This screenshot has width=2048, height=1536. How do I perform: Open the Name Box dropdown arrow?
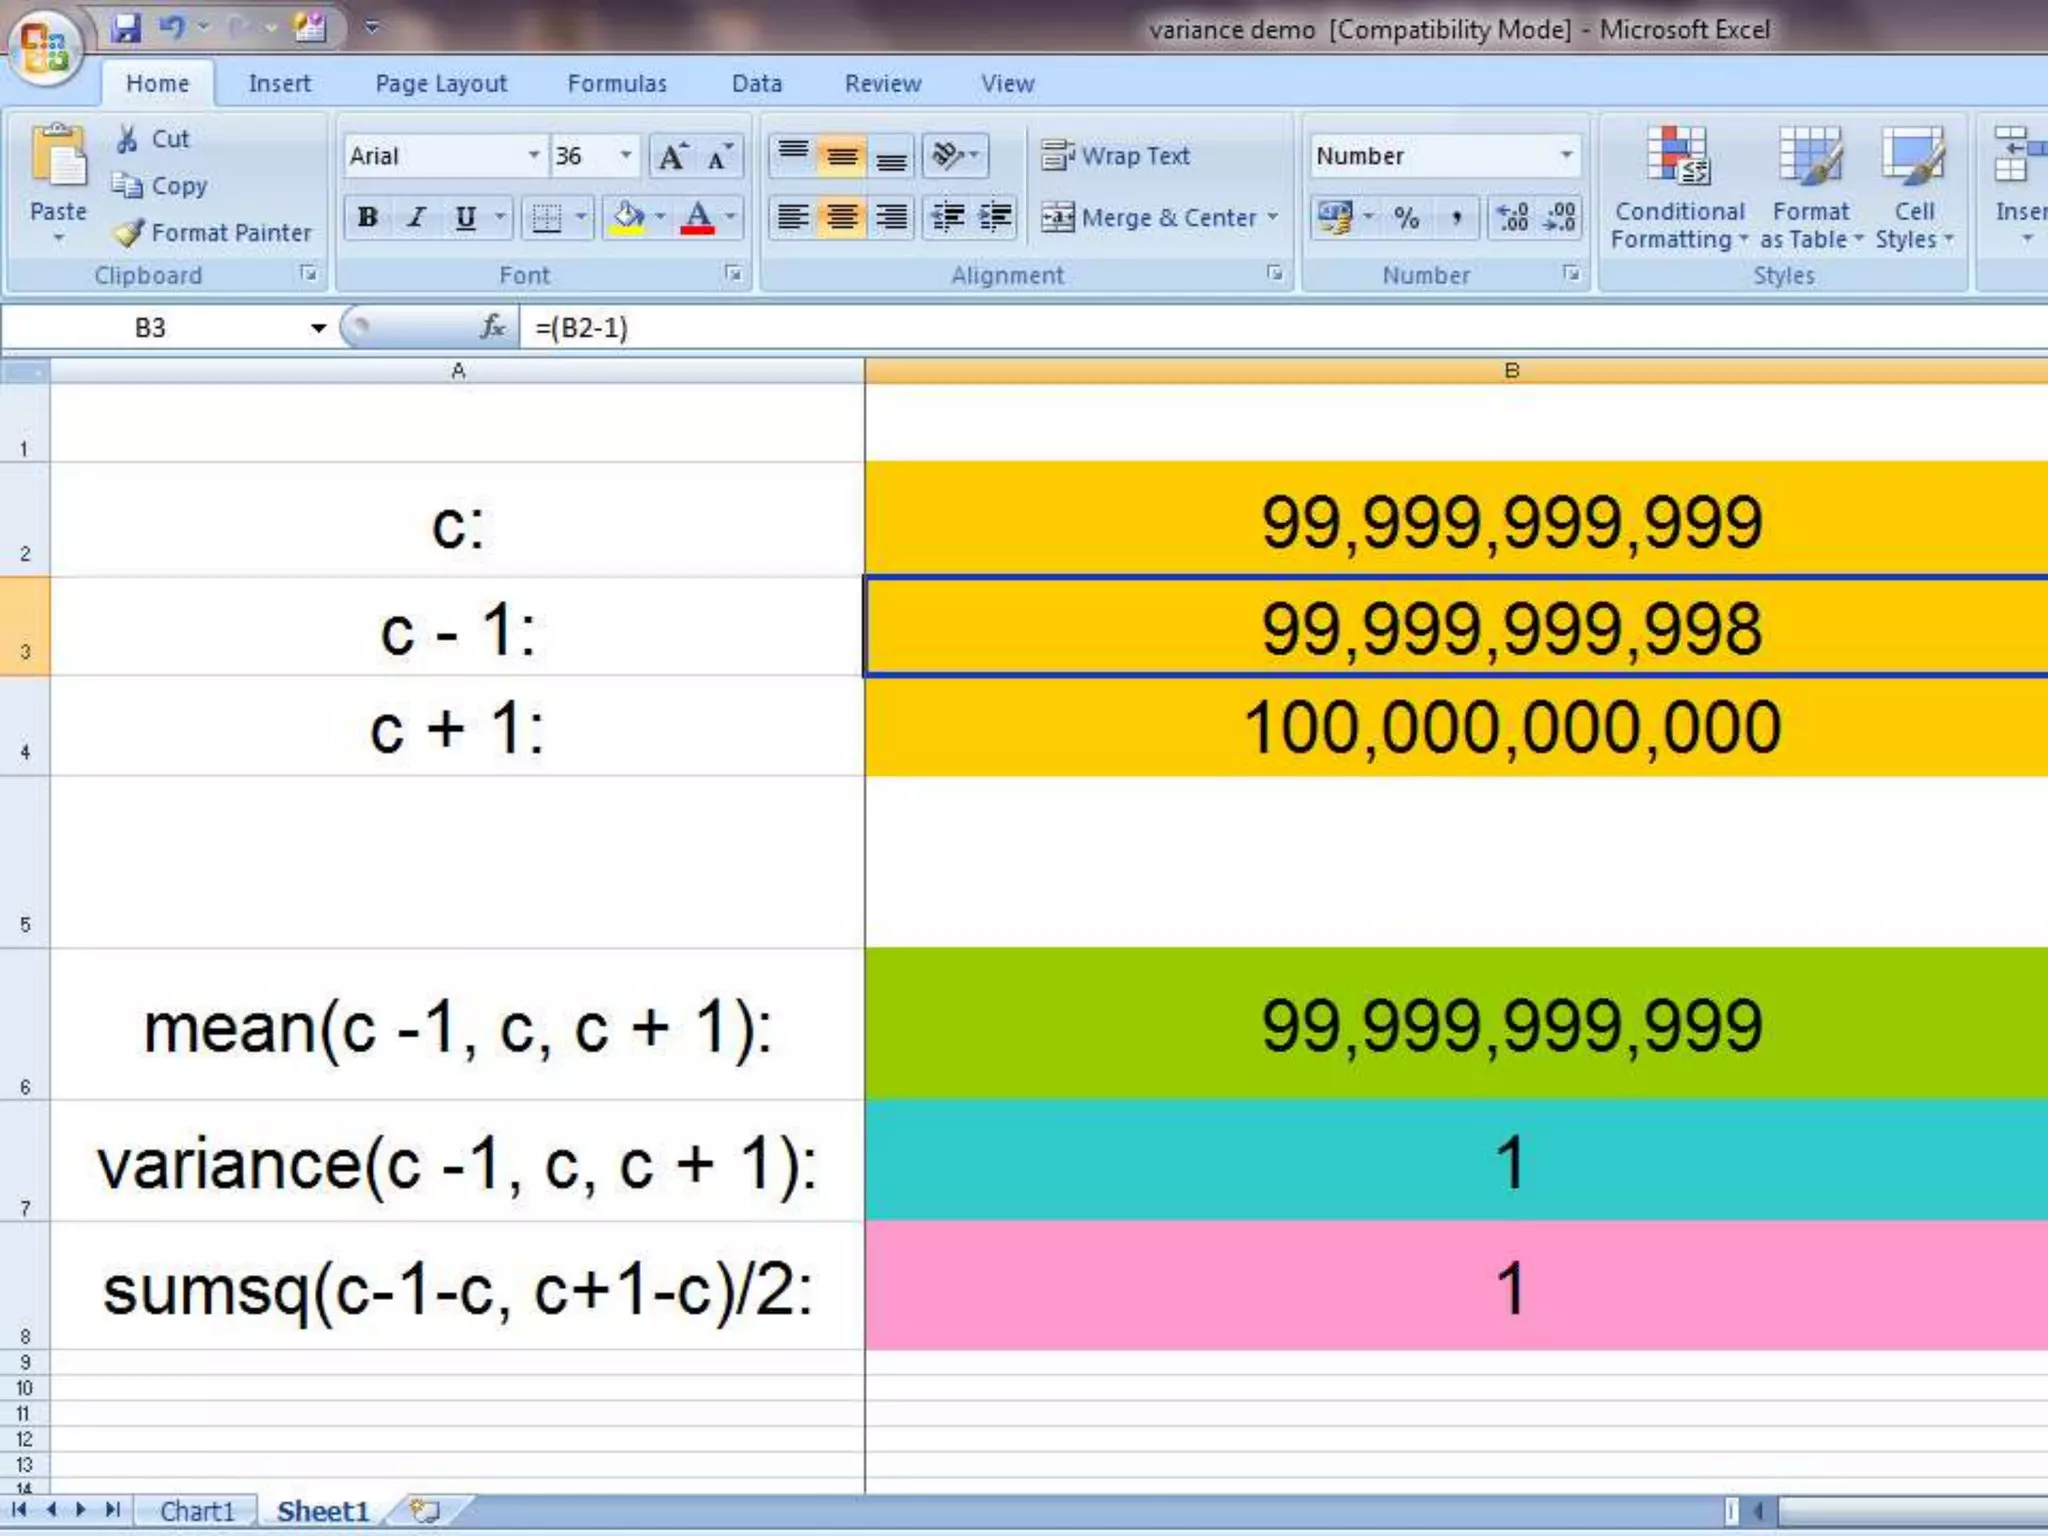click(x=318, y=328)
